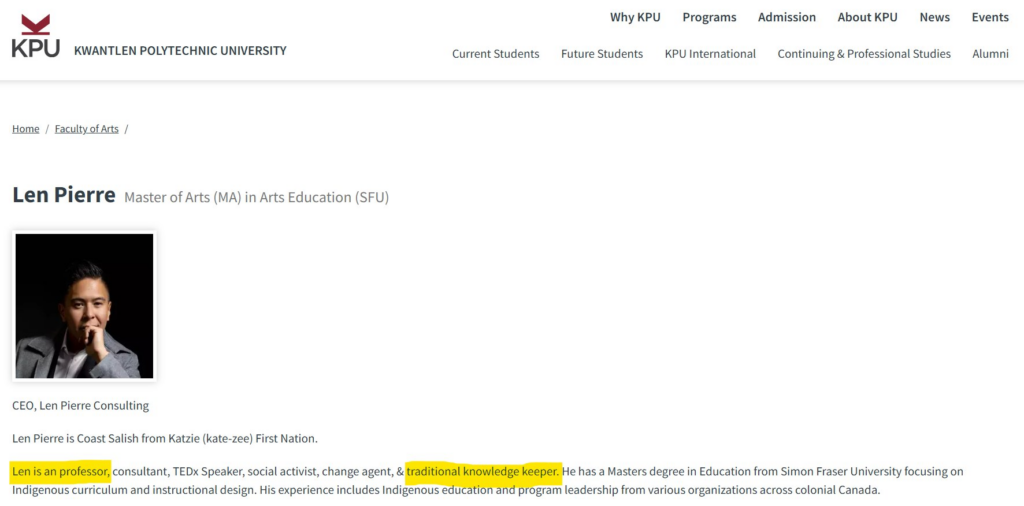The height and width of the screenshot is (506, 1024).
Task: Navigate to News
Action: pyautogui.click(x=934, y=17)
